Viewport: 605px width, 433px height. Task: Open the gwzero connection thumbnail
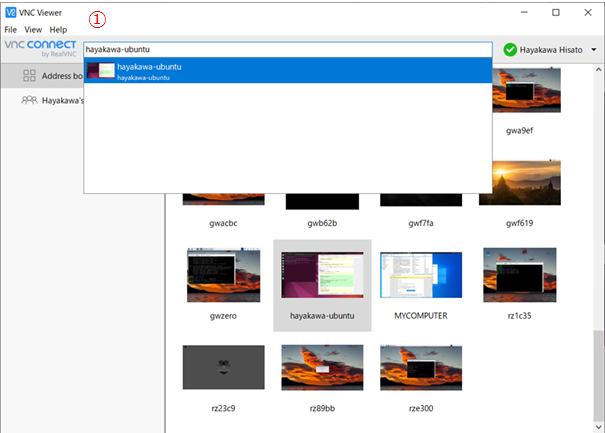tap(223, 275)
